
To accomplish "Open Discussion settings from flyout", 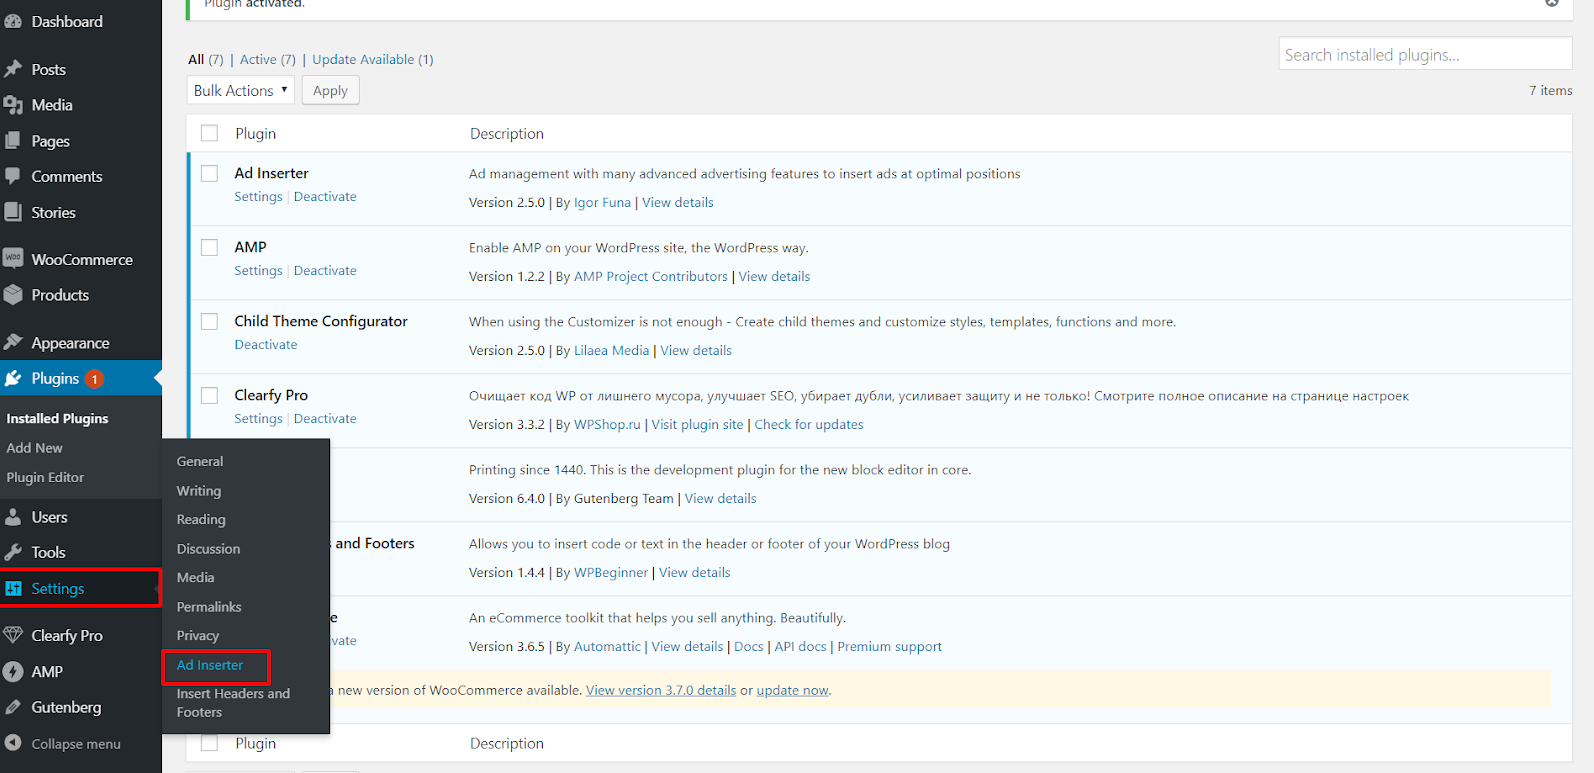I will (x=208, y=549).
